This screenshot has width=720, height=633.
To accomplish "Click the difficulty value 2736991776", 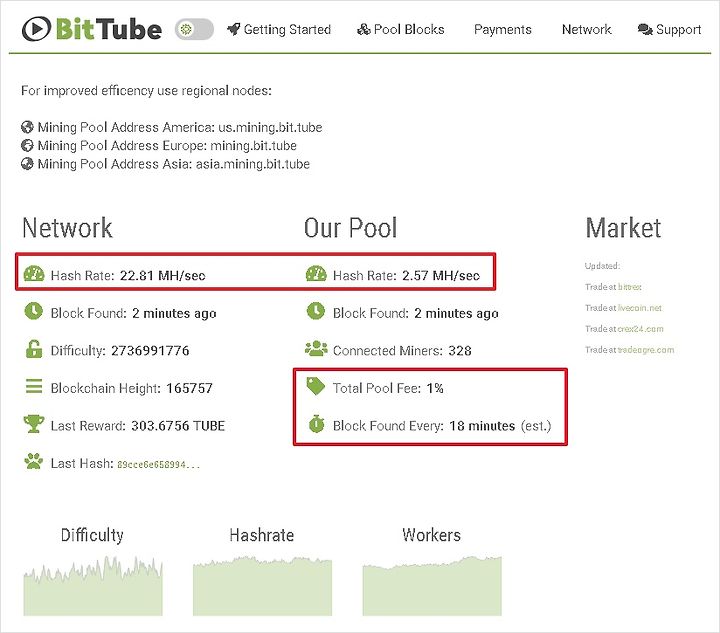I will [150, 351].
